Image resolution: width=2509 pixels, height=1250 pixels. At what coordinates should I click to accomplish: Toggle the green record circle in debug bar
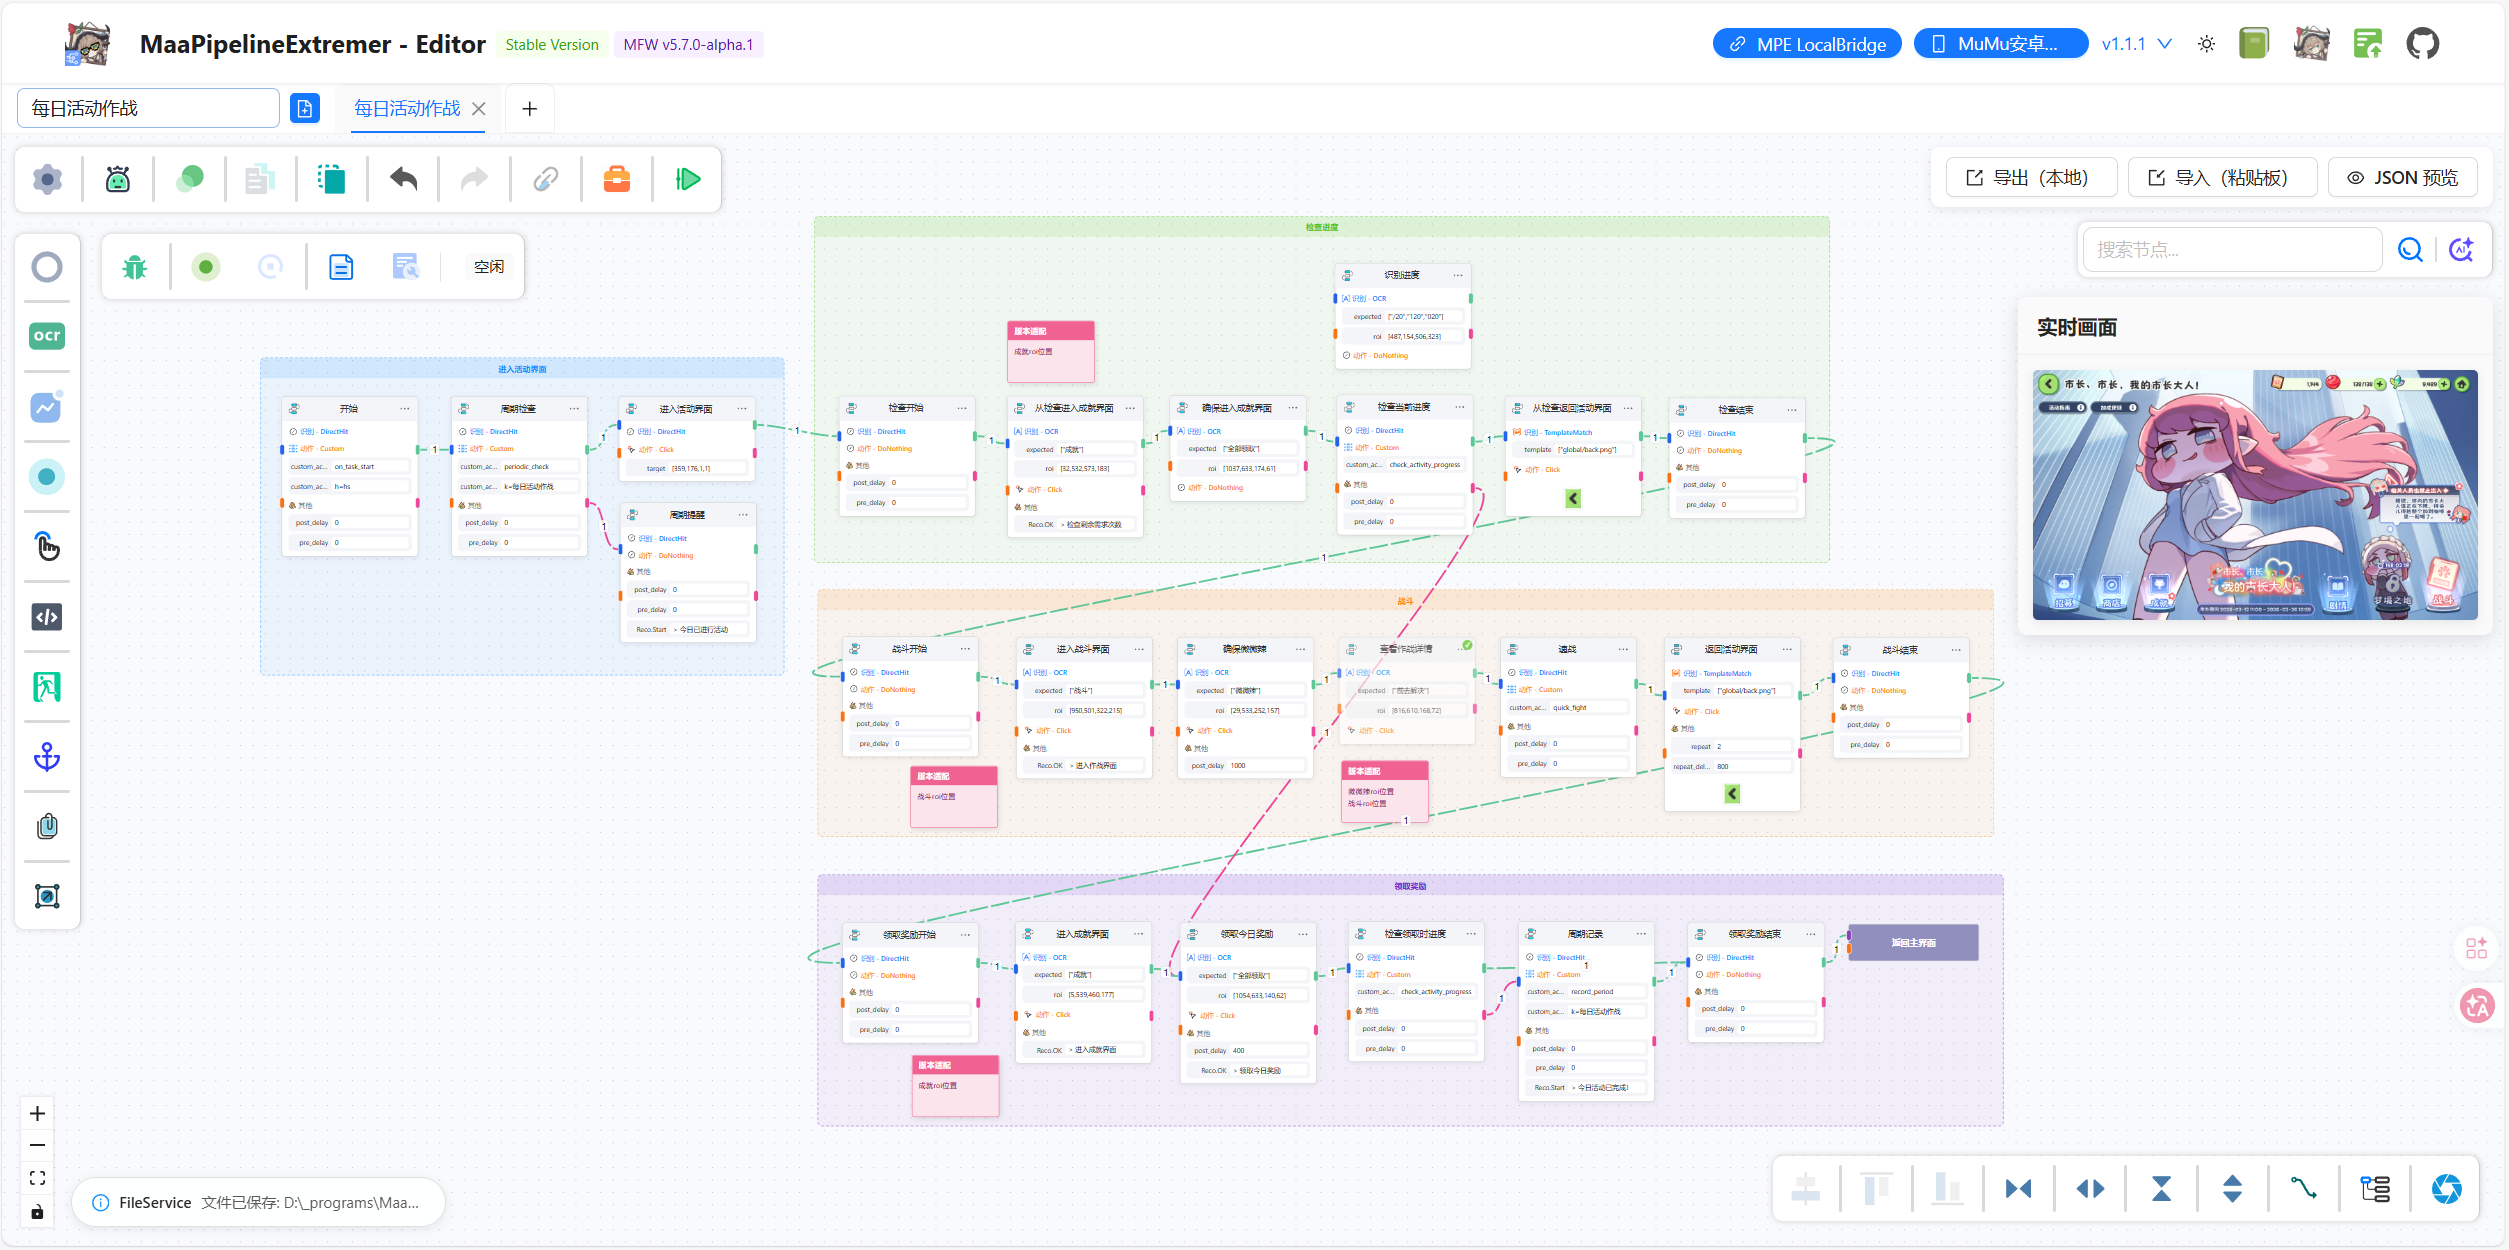(206, 267)
